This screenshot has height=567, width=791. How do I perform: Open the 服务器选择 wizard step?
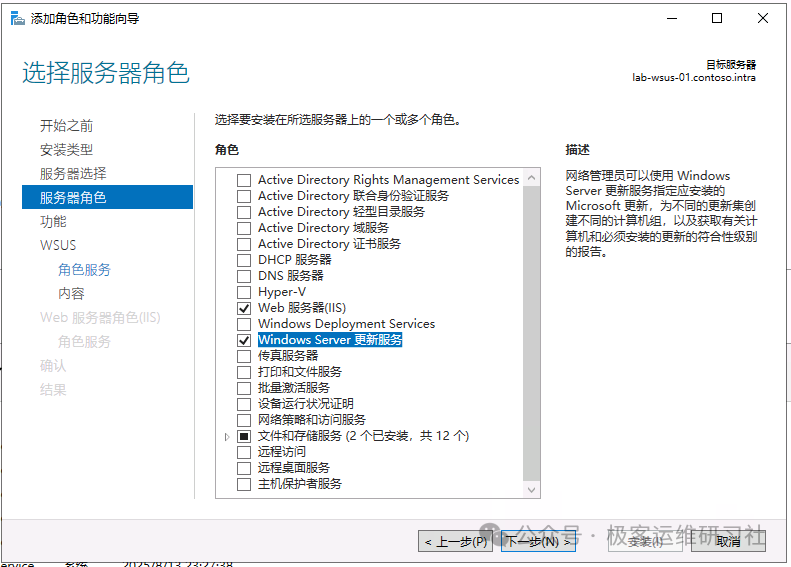pos(73,174)
